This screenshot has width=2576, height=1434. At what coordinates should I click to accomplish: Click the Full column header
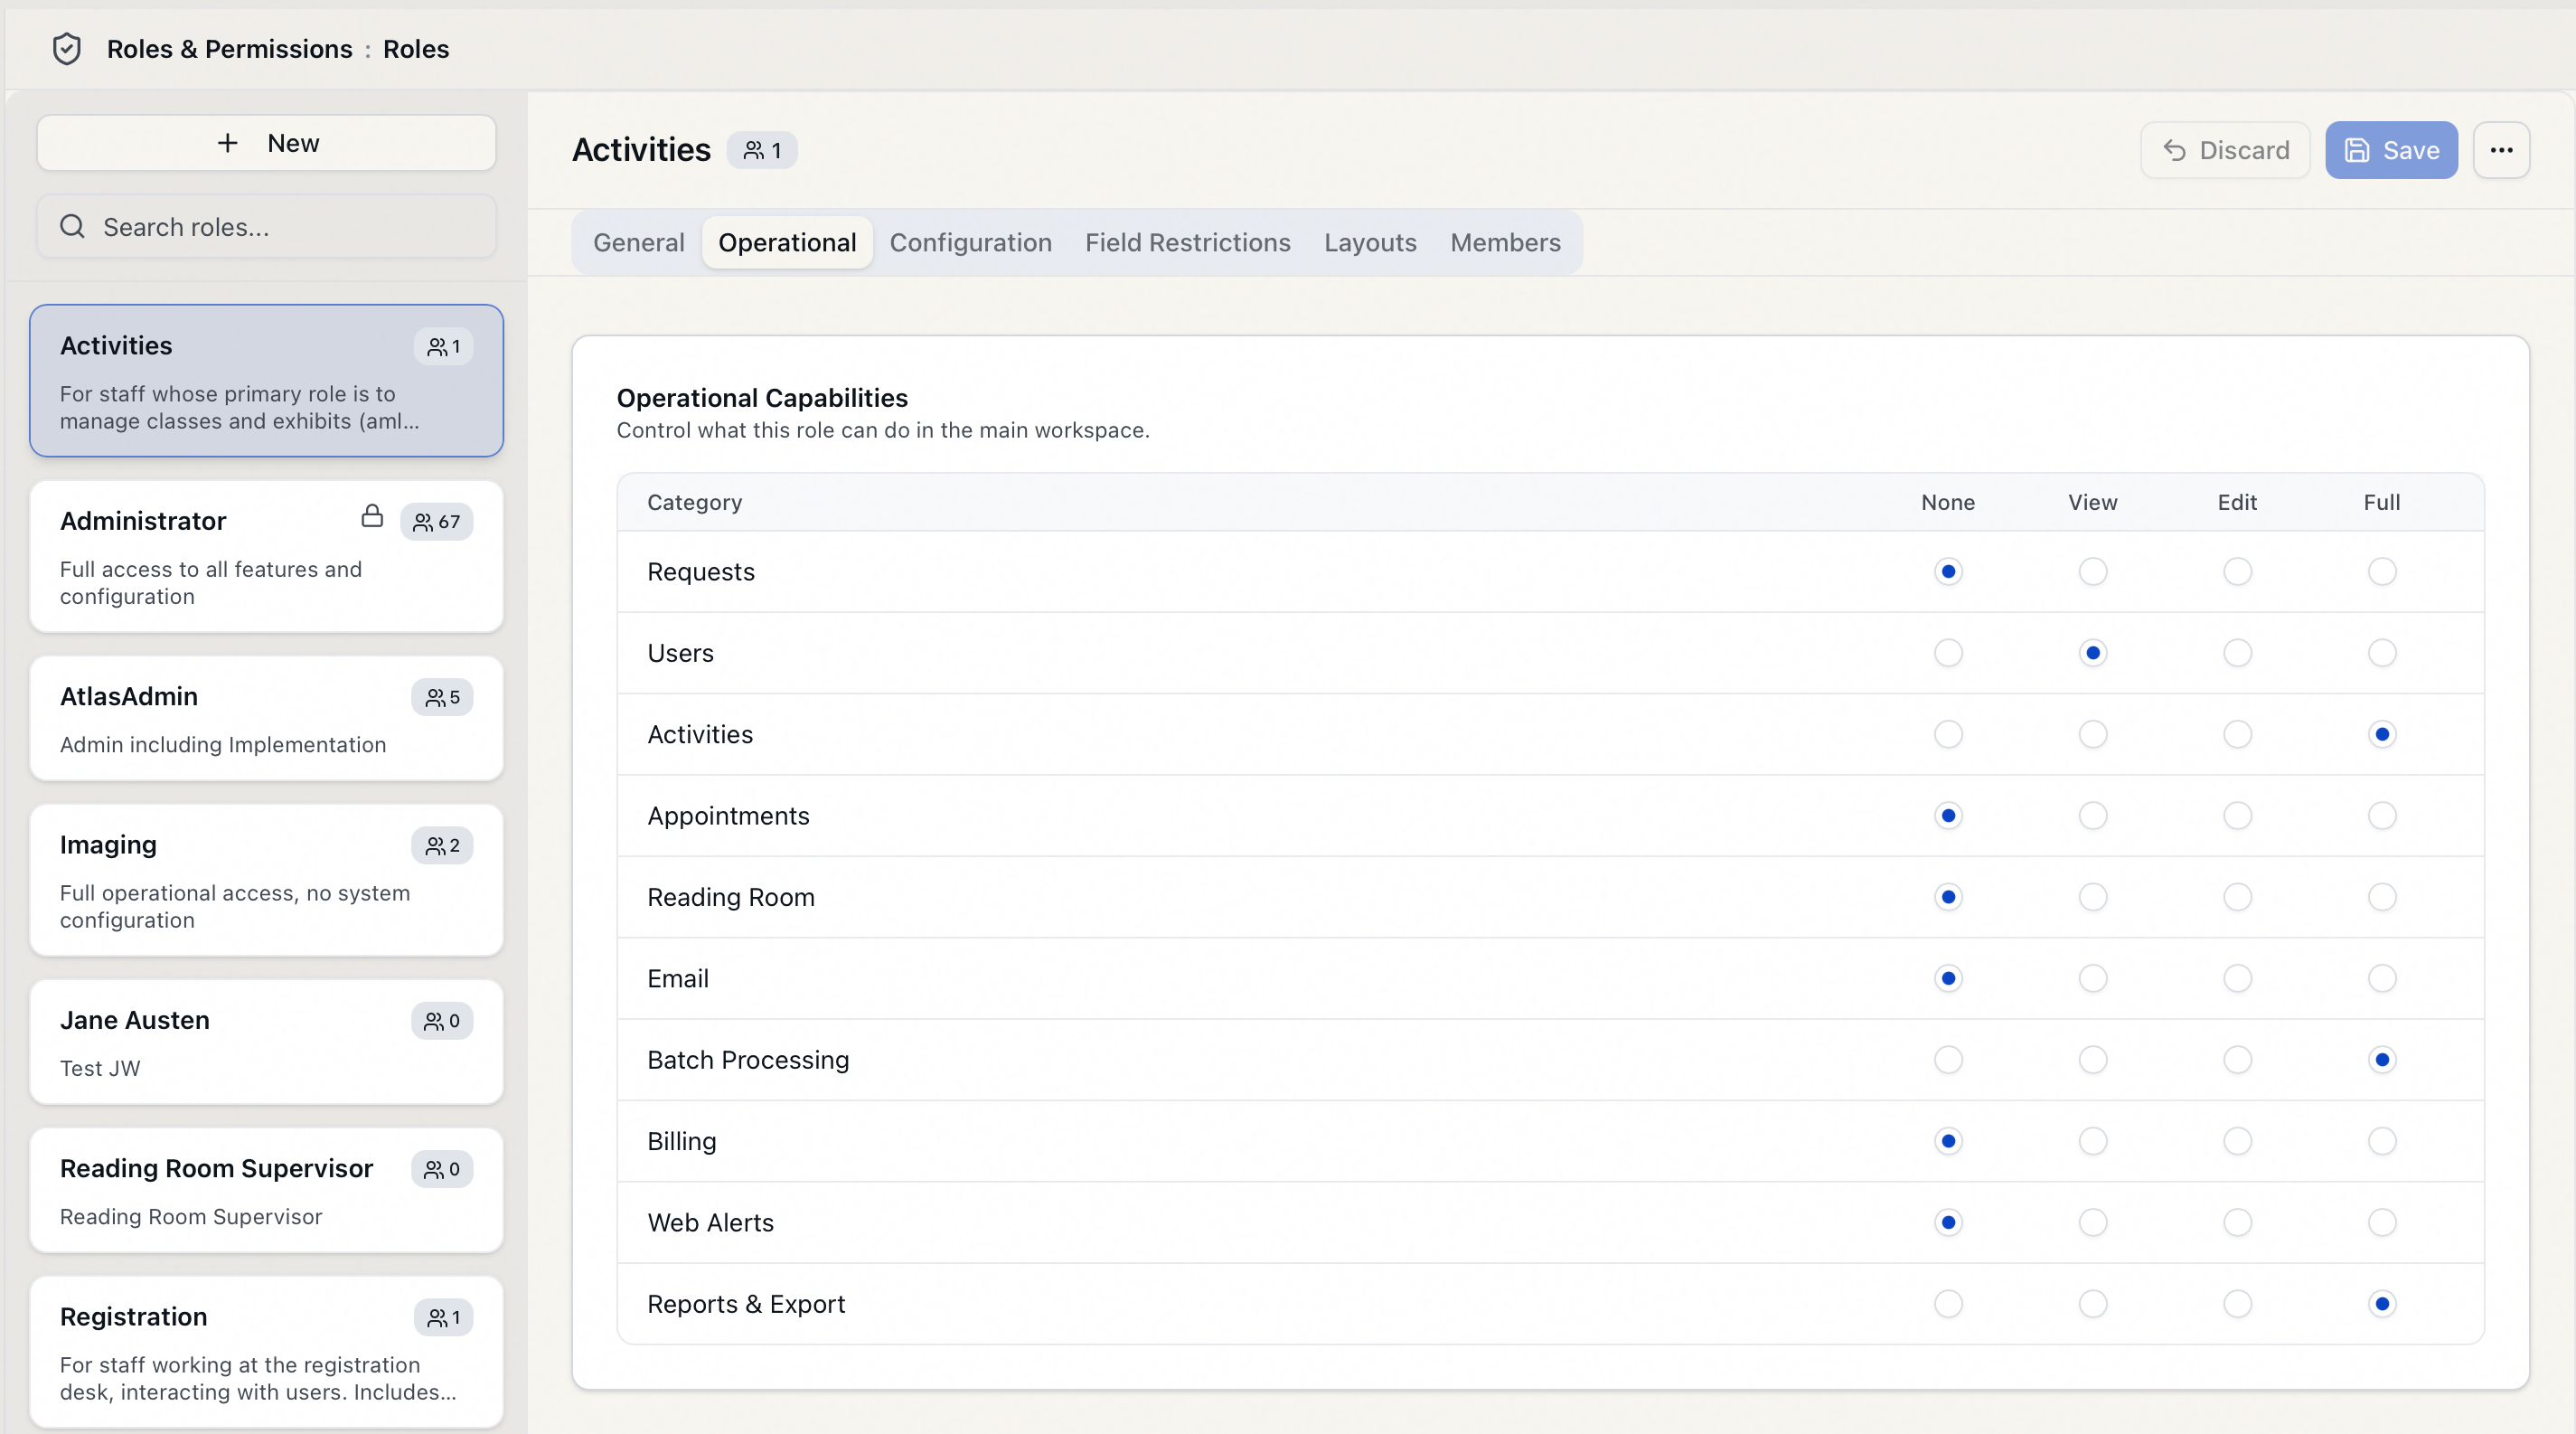coord(2382,503)
